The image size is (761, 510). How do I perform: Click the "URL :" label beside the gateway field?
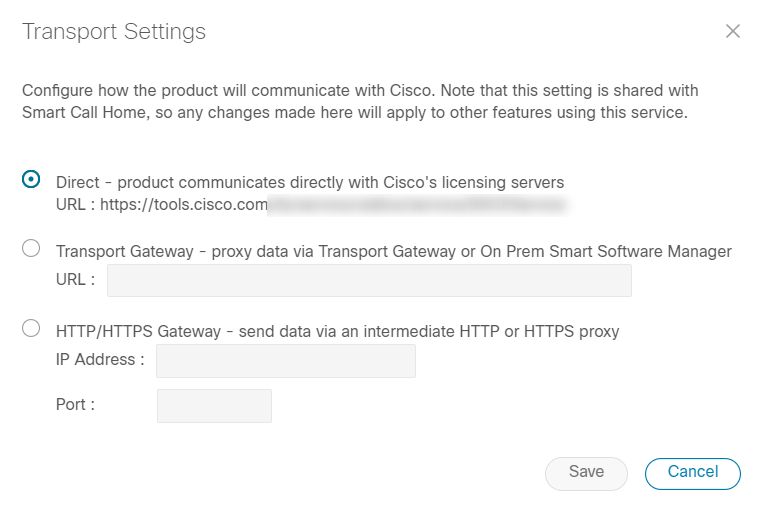76,280
